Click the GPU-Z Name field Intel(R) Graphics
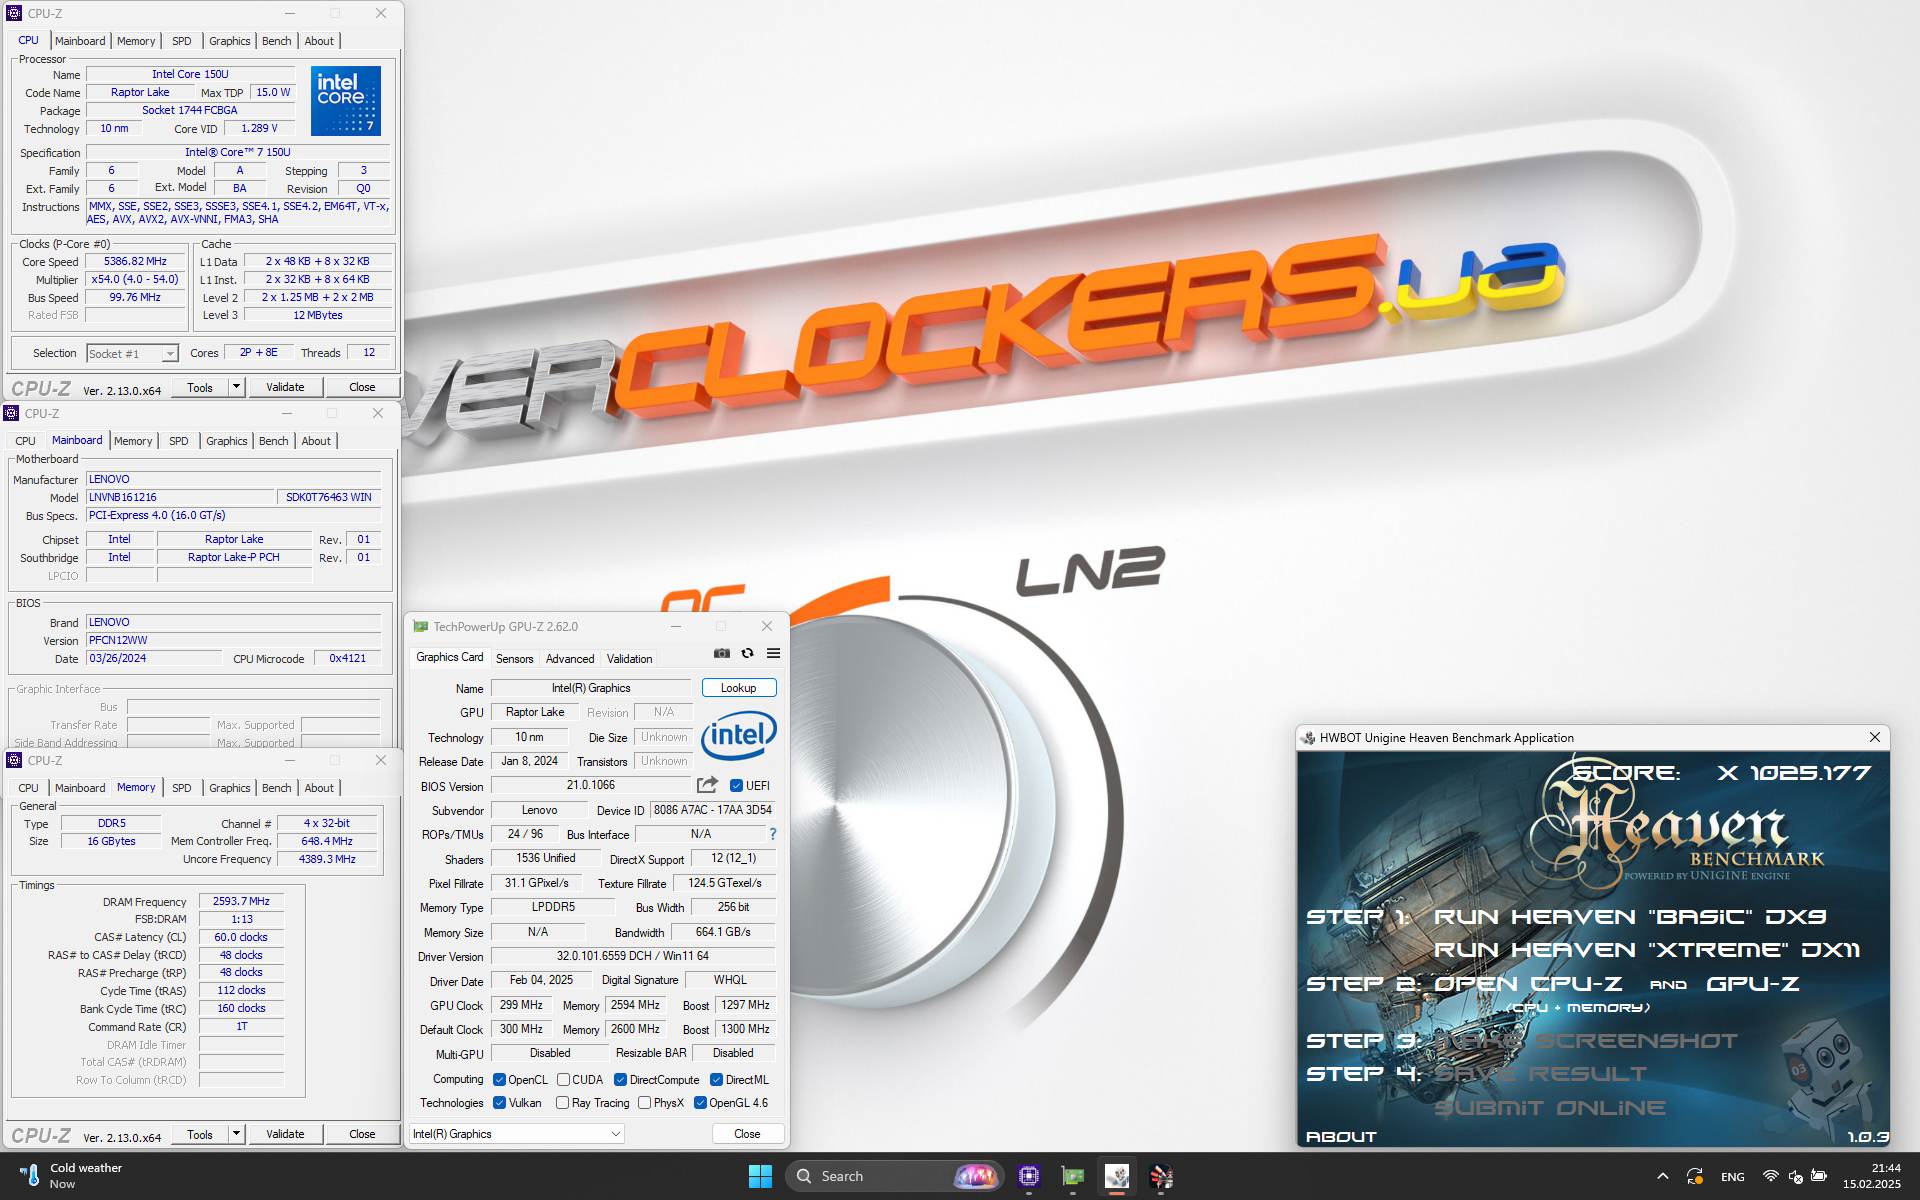 pyautogui.click(x=591, y=687)
